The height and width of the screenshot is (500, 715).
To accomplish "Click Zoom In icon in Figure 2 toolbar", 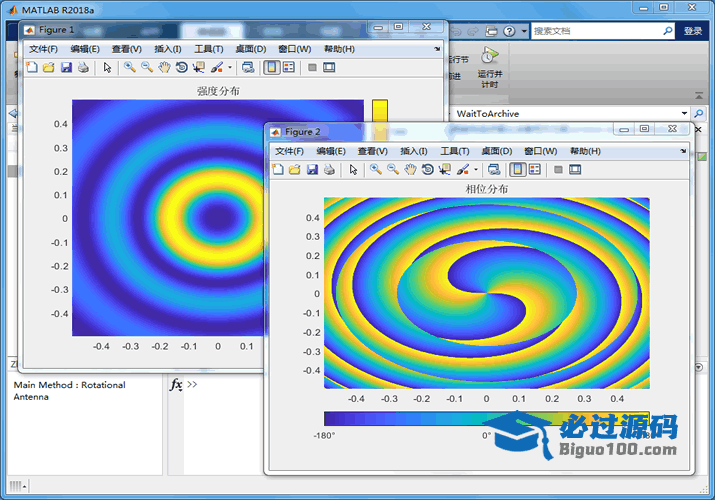I will pyautogui.click(x=376, y=169).
